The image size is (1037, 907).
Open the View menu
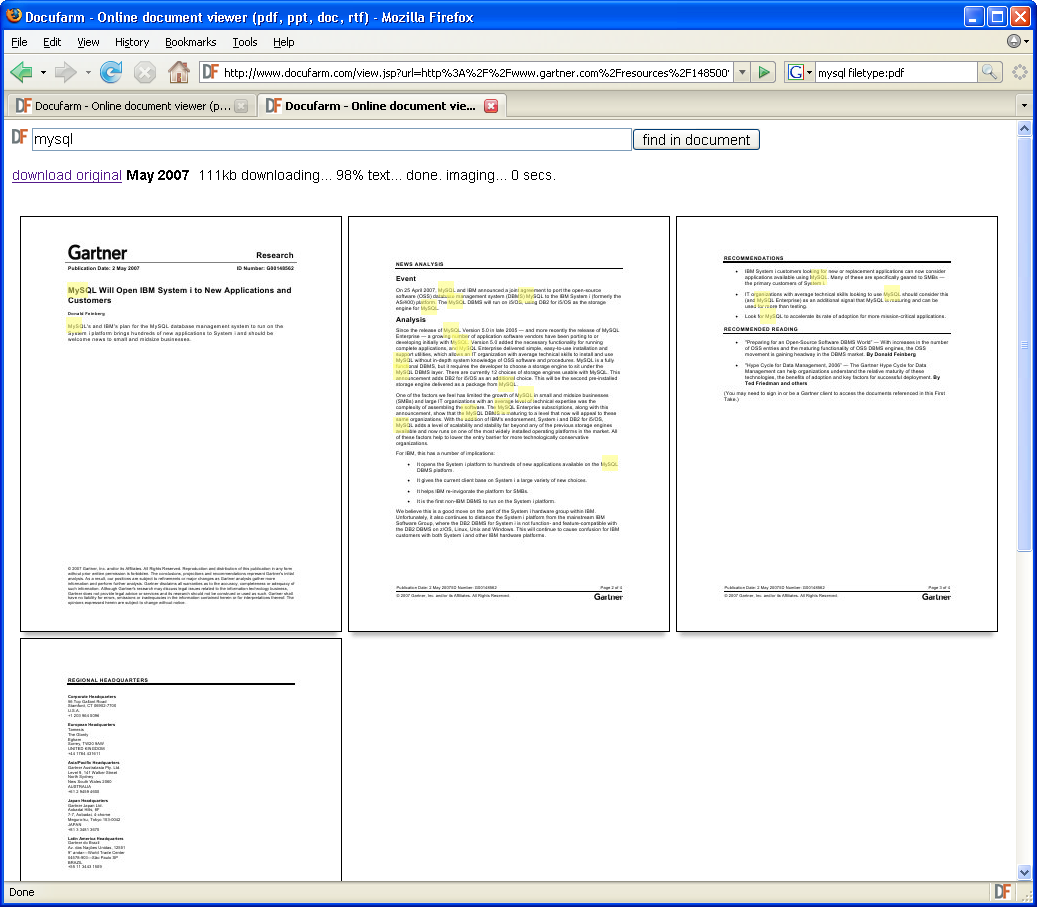point(88,42)
